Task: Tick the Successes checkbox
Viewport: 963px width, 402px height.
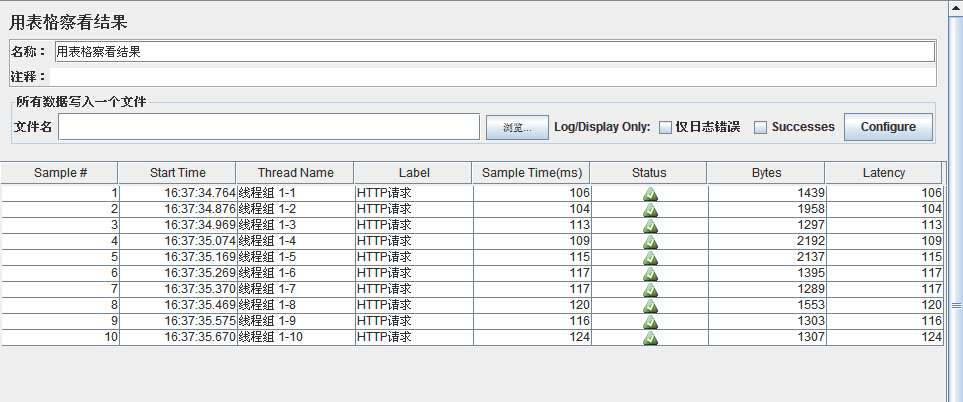Action: click(x=760, y=127)
